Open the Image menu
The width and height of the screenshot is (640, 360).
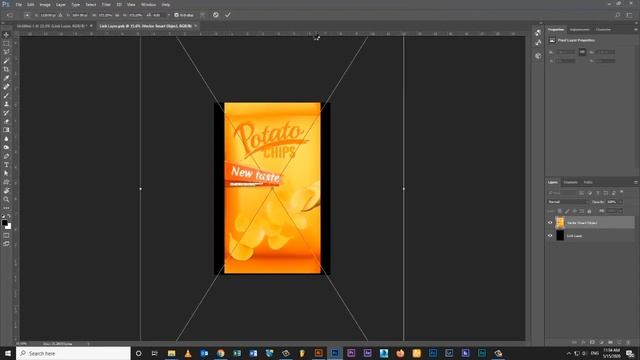click(x=45, y=4)
